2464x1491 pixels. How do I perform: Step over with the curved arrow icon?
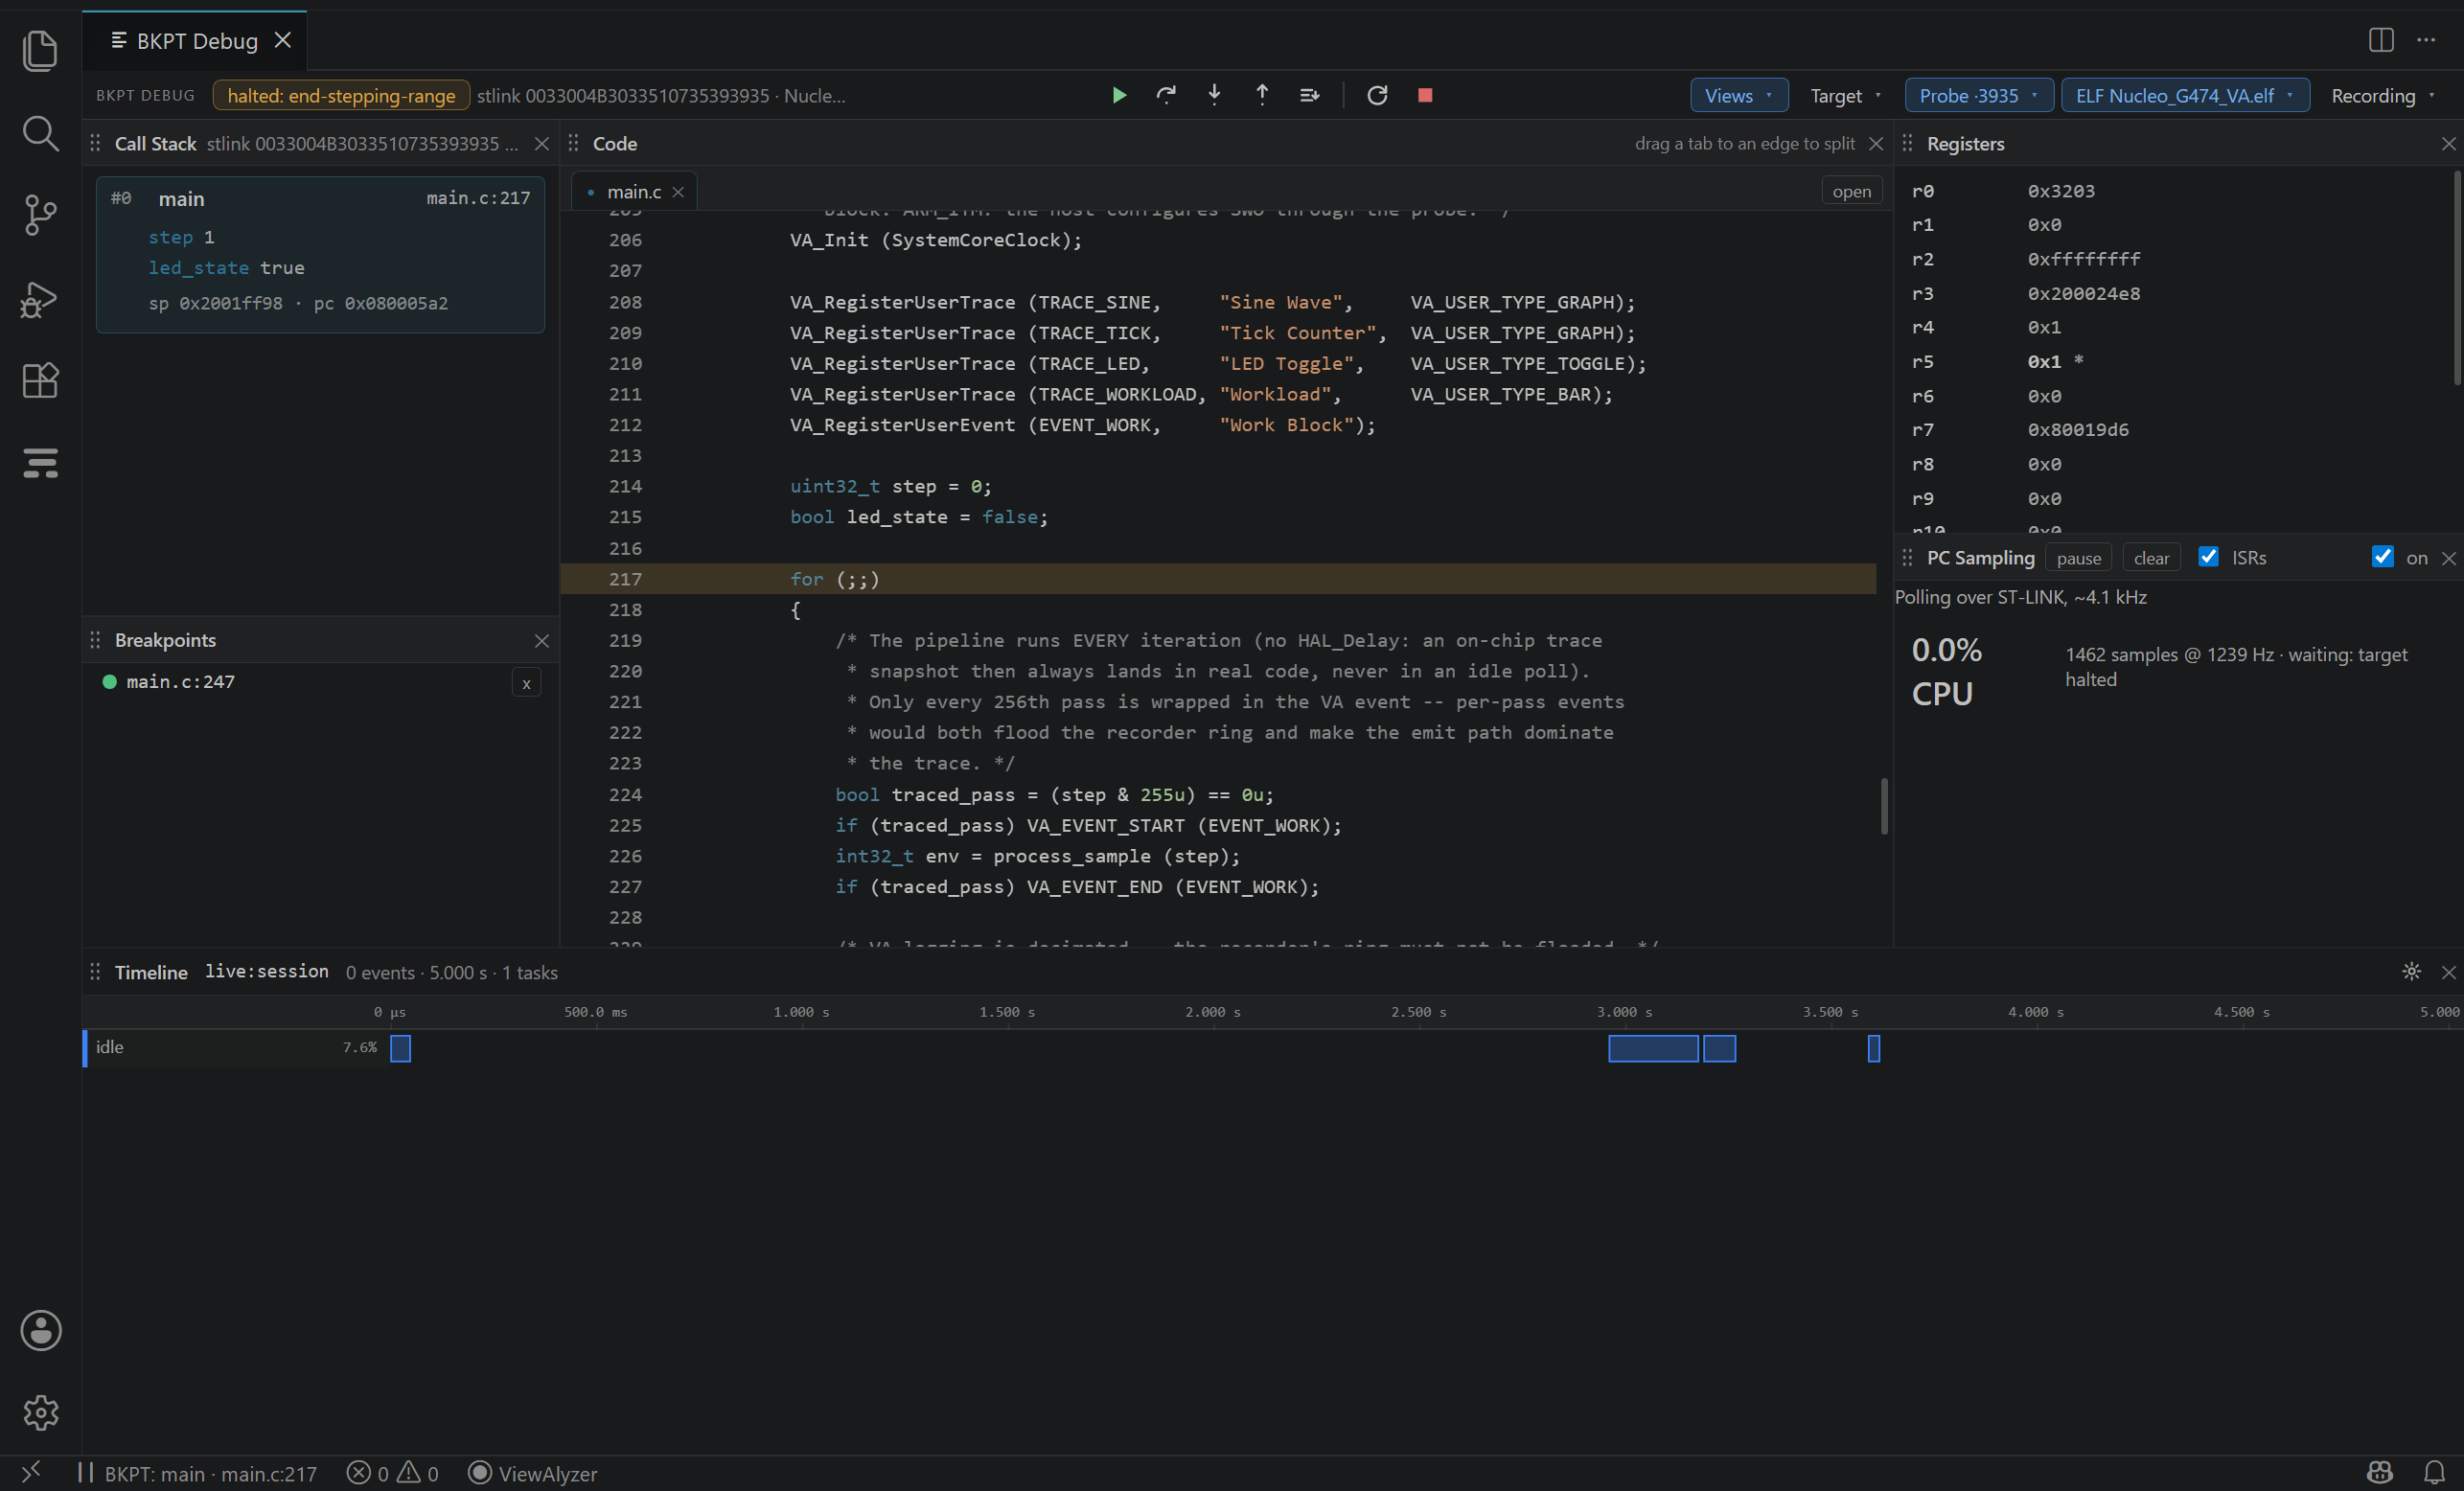[x=1166, y=95]
